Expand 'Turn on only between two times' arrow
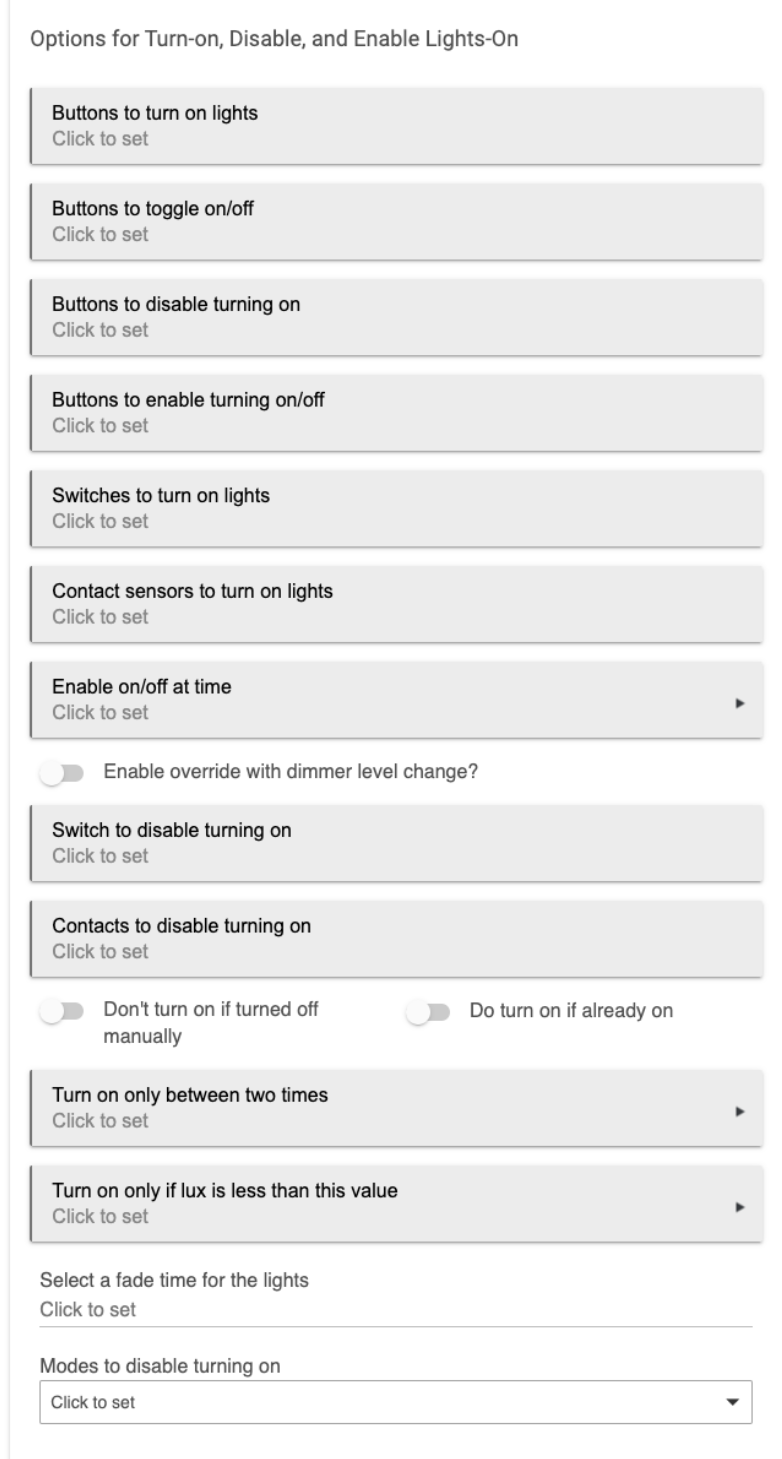782x1459 pixels. coord(741,1111)
